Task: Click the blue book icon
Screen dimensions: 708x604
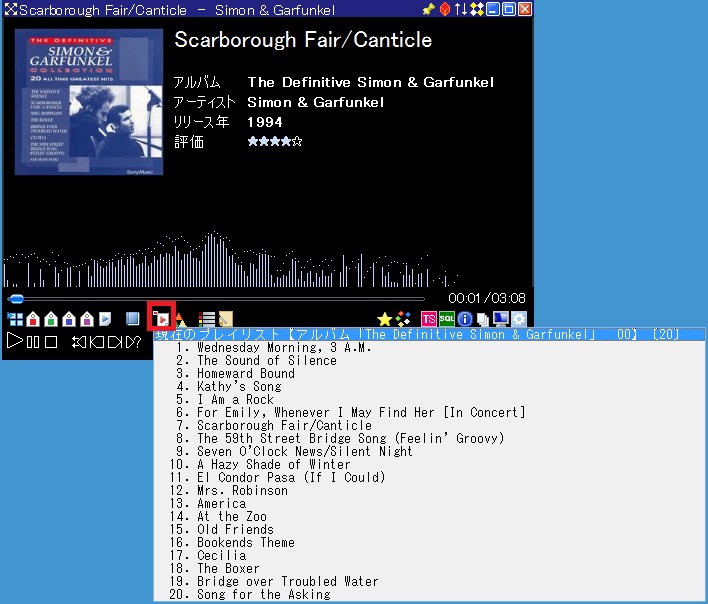Action: coord(133,319)
